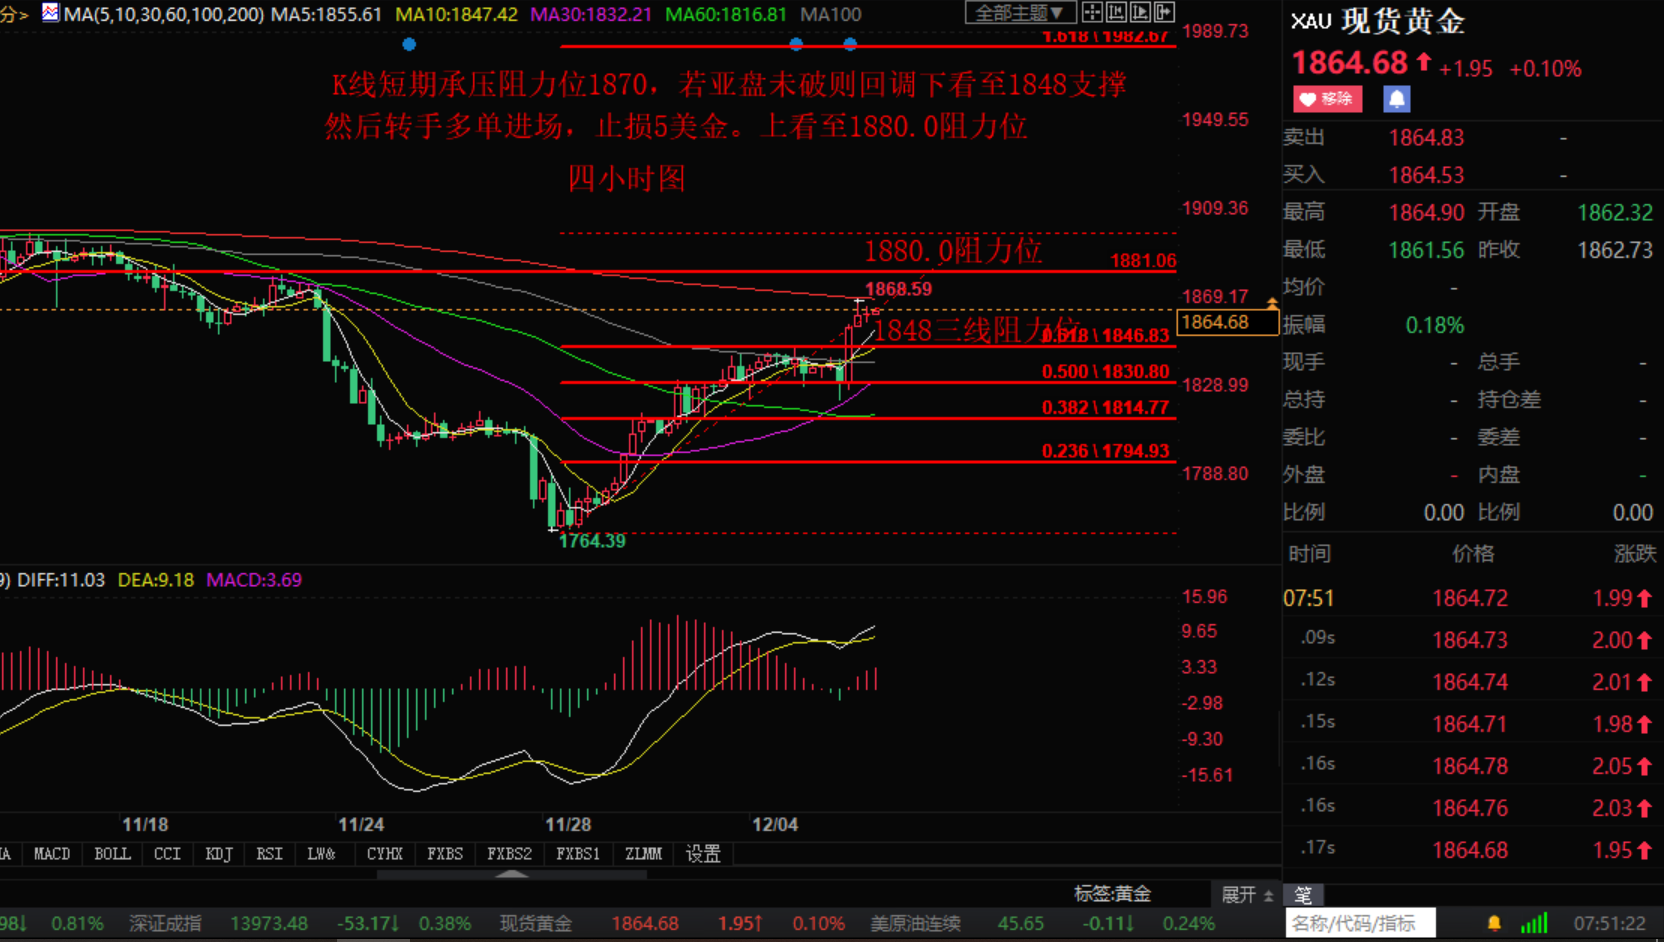Click the third chart layout icon after 全部主题
This screenshot has height=942, width=1664.
pyautogui.click(x=1140, y=12)
